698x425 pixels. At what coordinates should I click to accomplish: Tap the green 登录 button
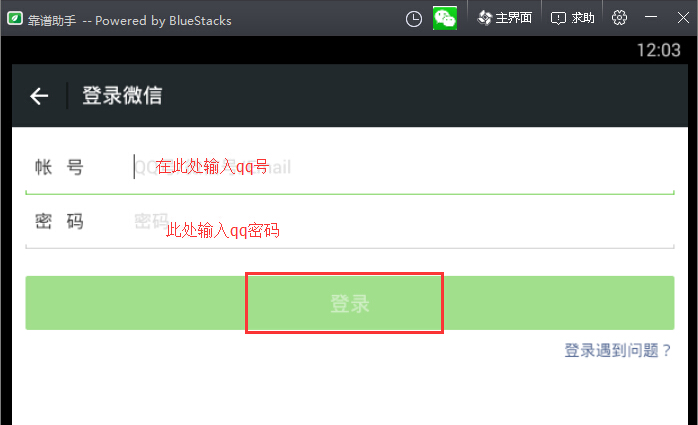click(x=350, y=303)
